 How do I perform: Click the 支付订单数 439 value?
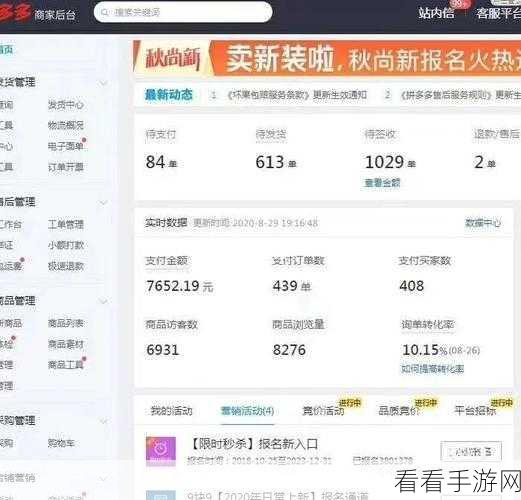coord(292,286)
